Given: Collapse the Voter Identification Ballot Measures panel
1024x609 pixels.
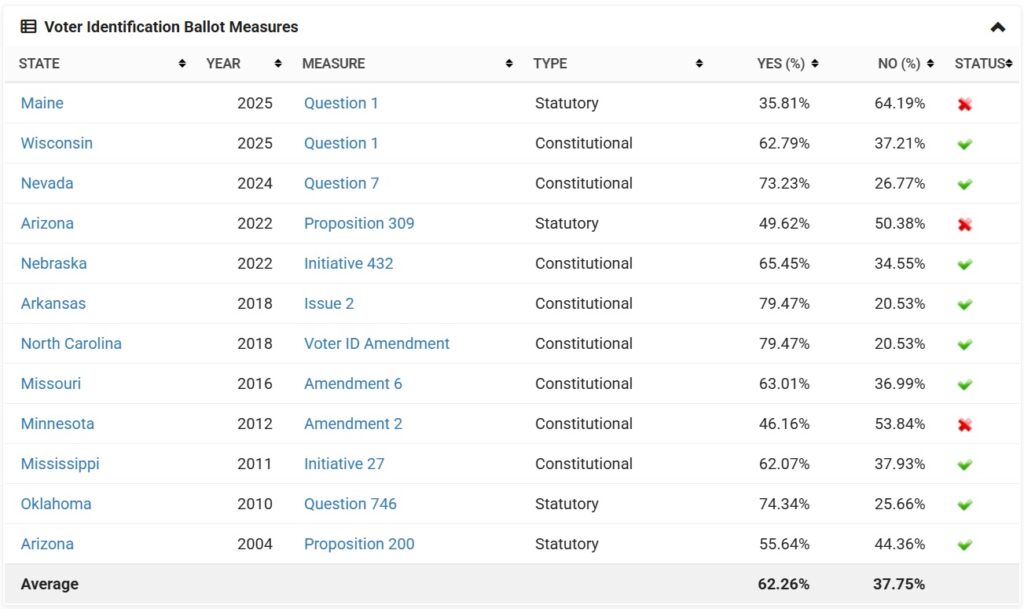Looking at the screenshot, I should [997, 28].
